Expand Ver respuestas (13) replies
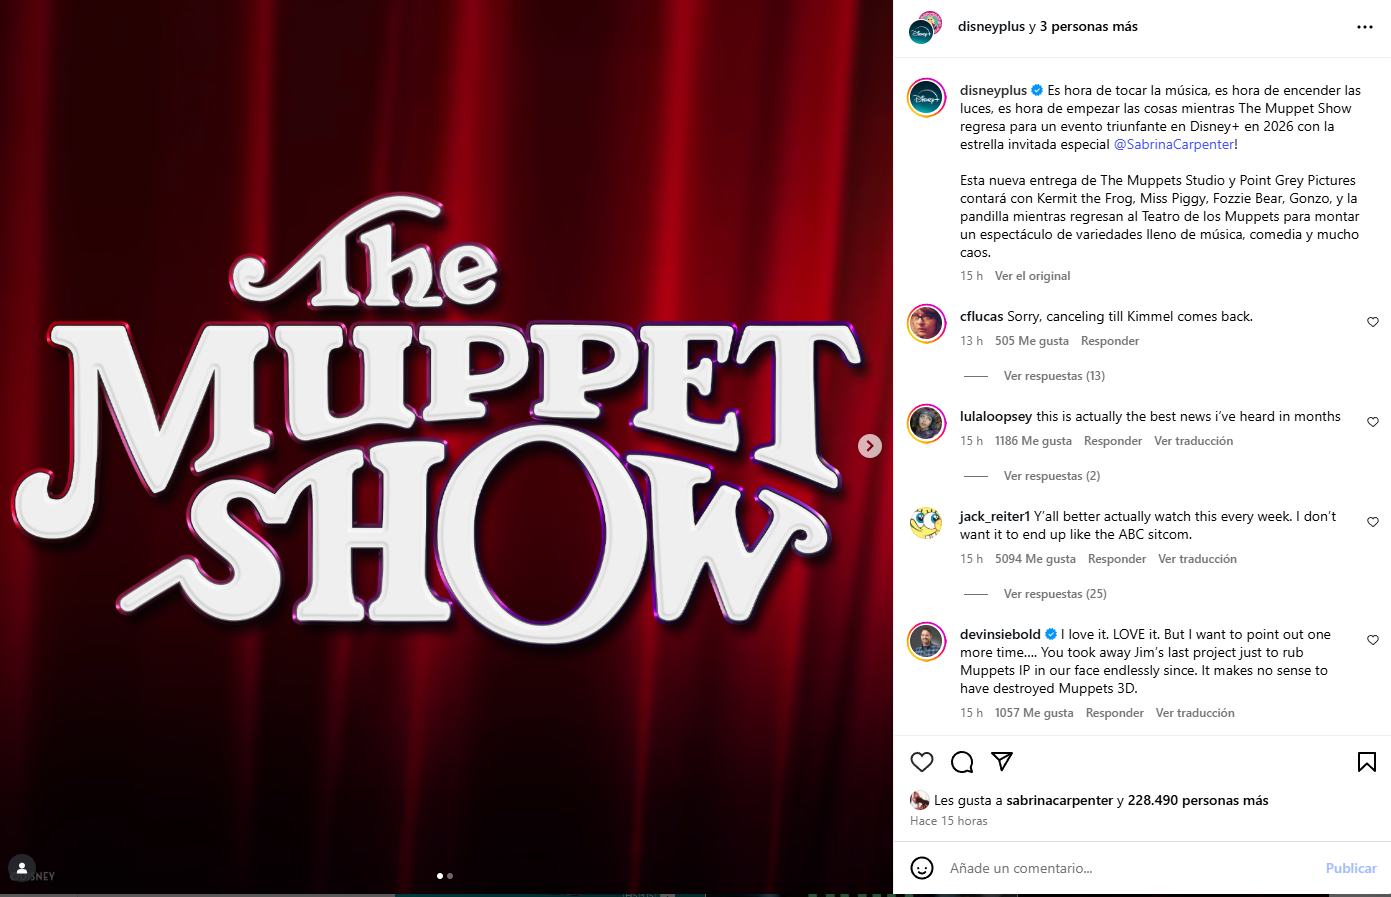This screenshot has width=1391, height=897. point(1054,376)
